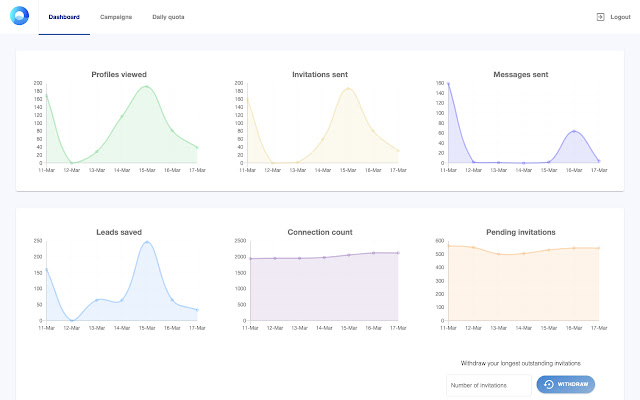Click the WITHDRAW button
The height and width of the screenshot is (400, 640).
click(565, 384)
